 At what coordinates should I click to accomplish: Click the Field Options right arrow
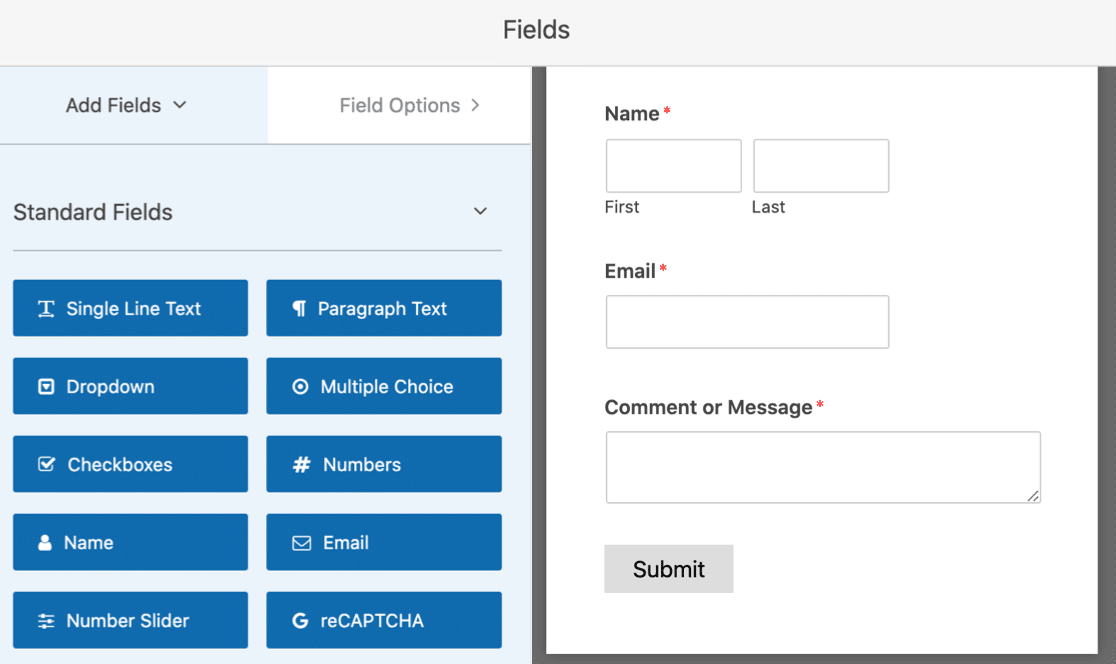[x=475, y=105]
